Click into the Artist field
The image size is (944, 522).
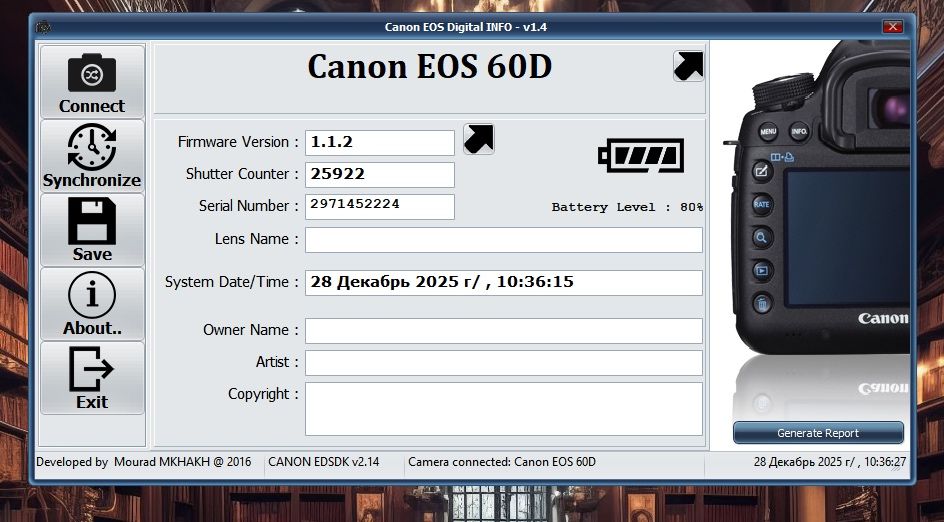pos(504,363)
